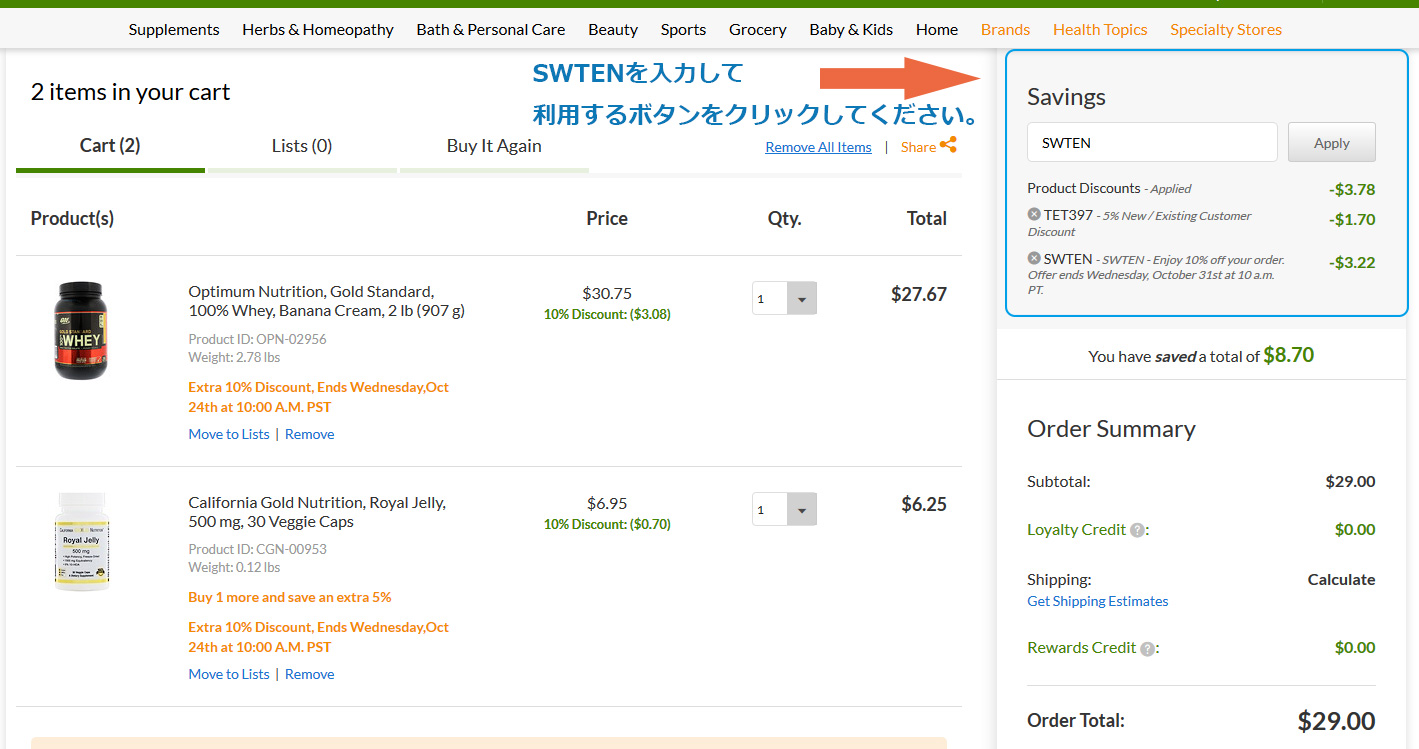Viewport: 1419px width, 749px height.
Task: Click the Order Total $29.00 value
Action: click(1336, 721)
